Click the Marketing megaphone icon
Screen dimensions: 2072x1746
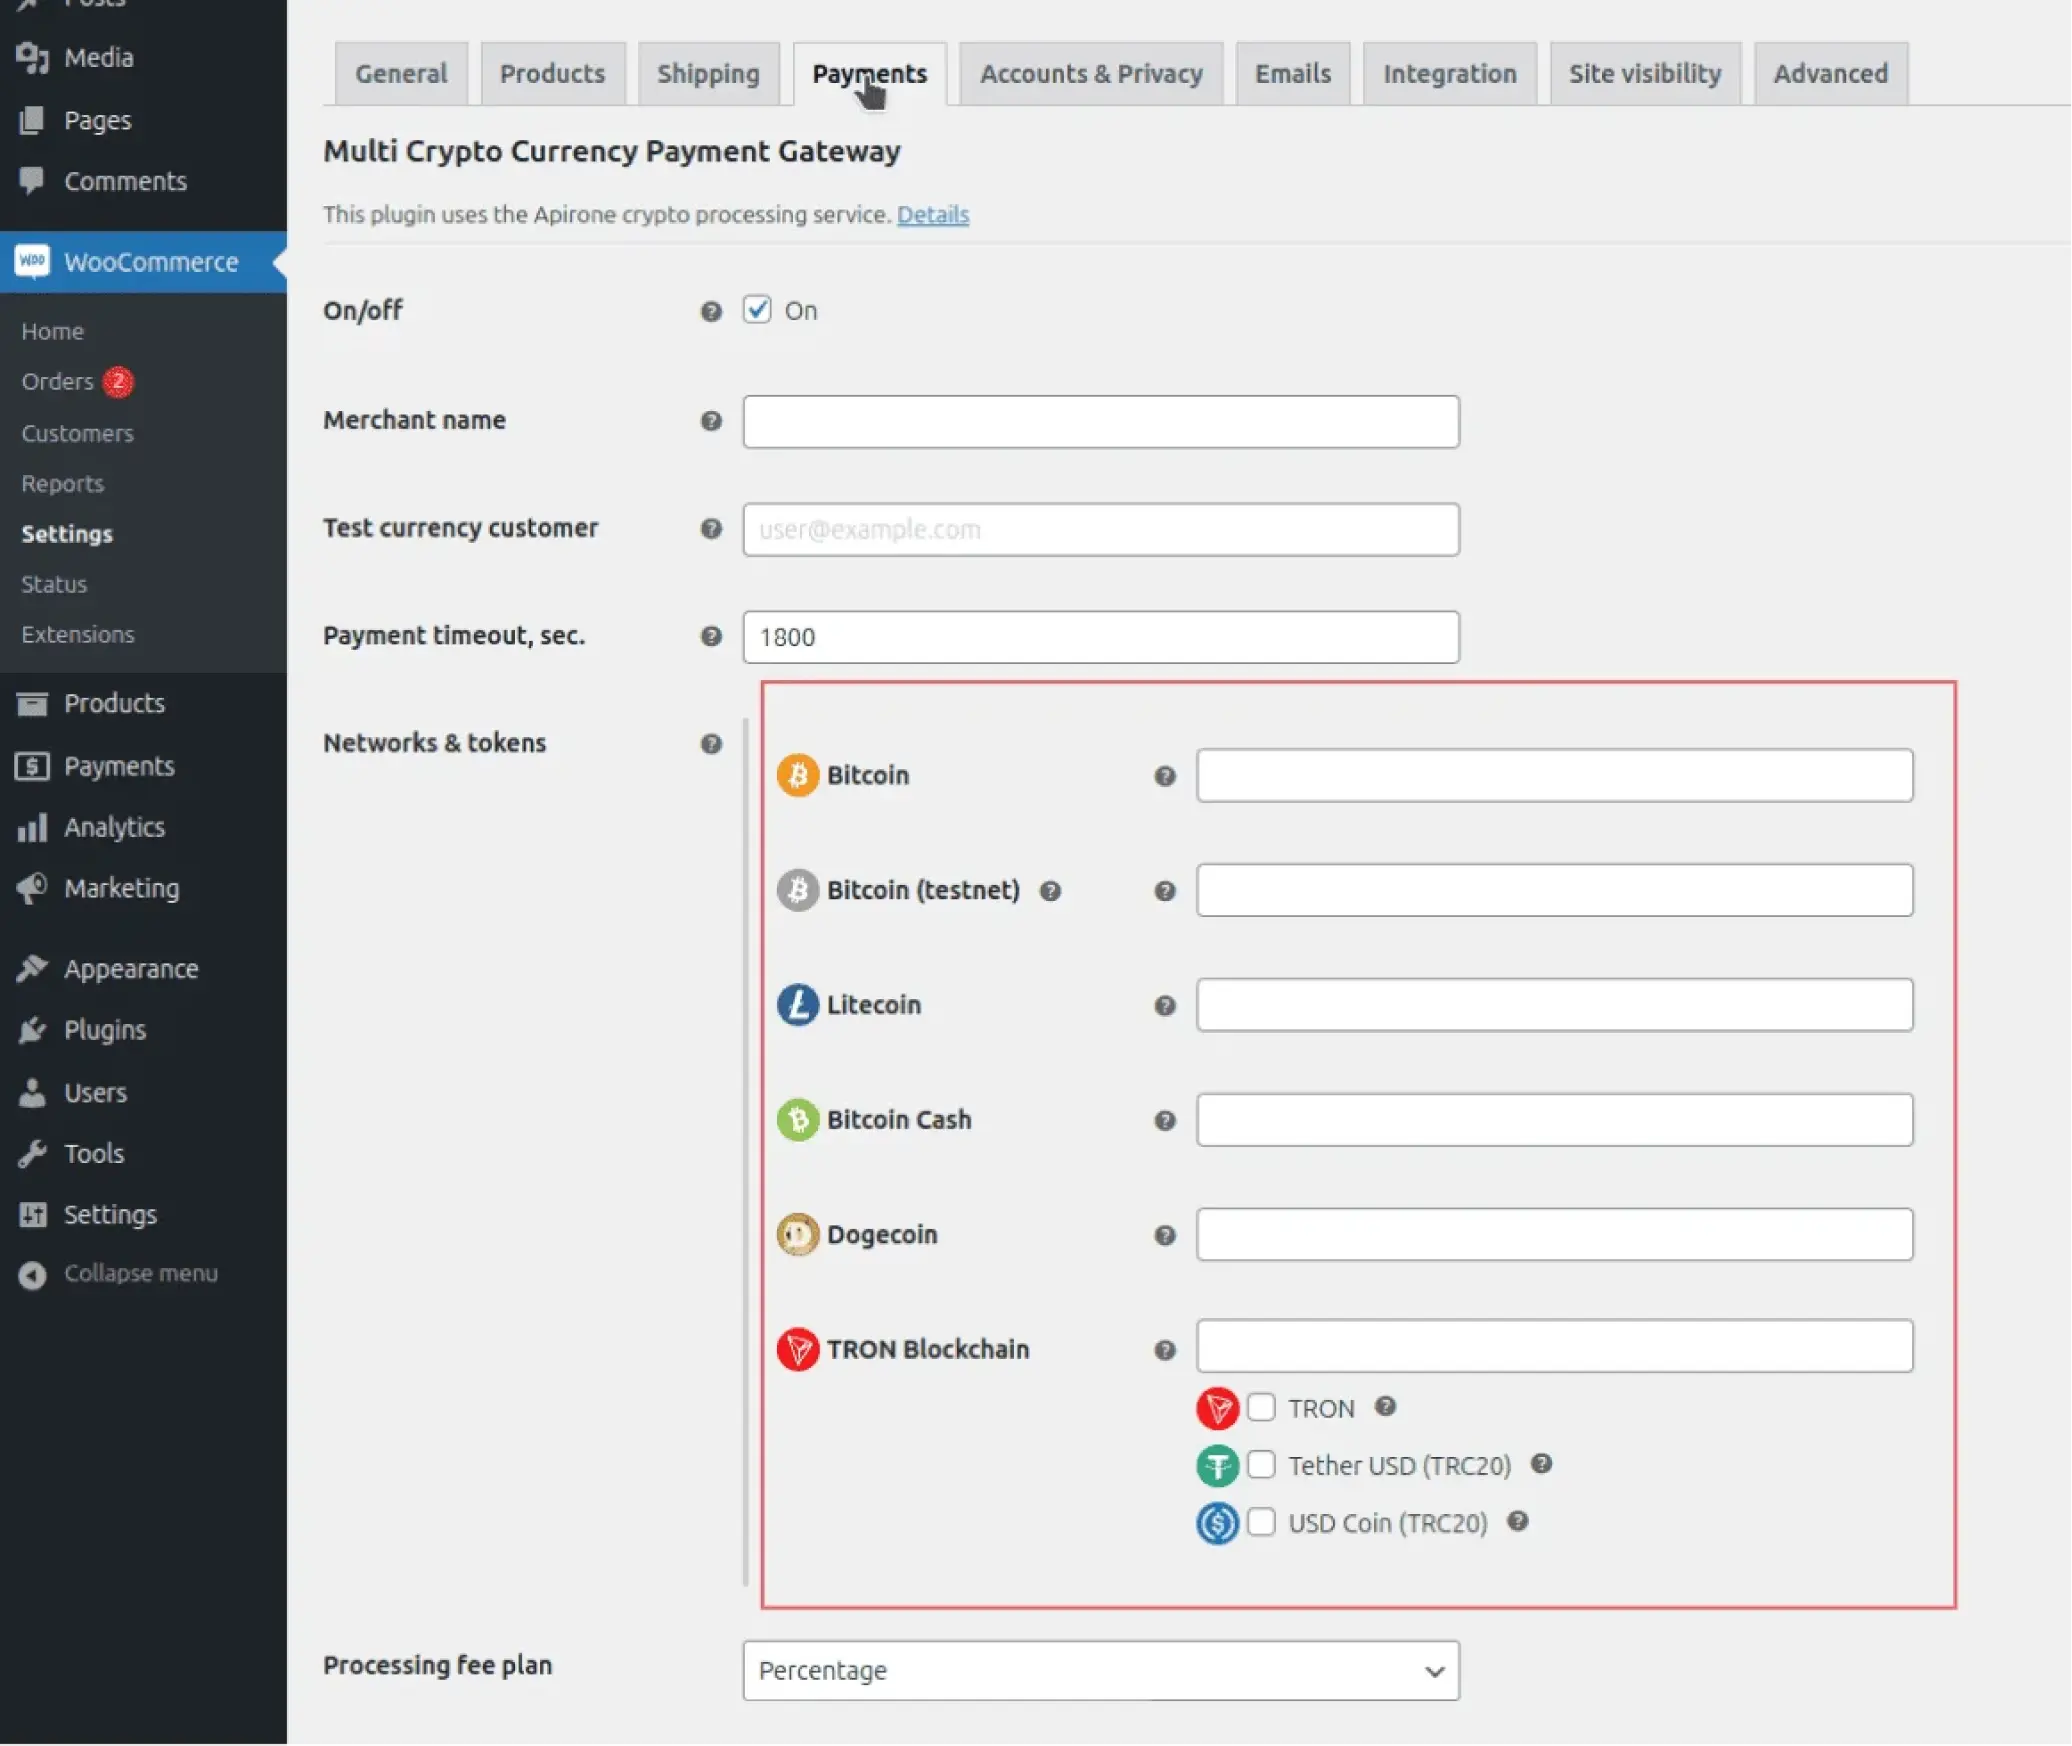tap(32, 889)
